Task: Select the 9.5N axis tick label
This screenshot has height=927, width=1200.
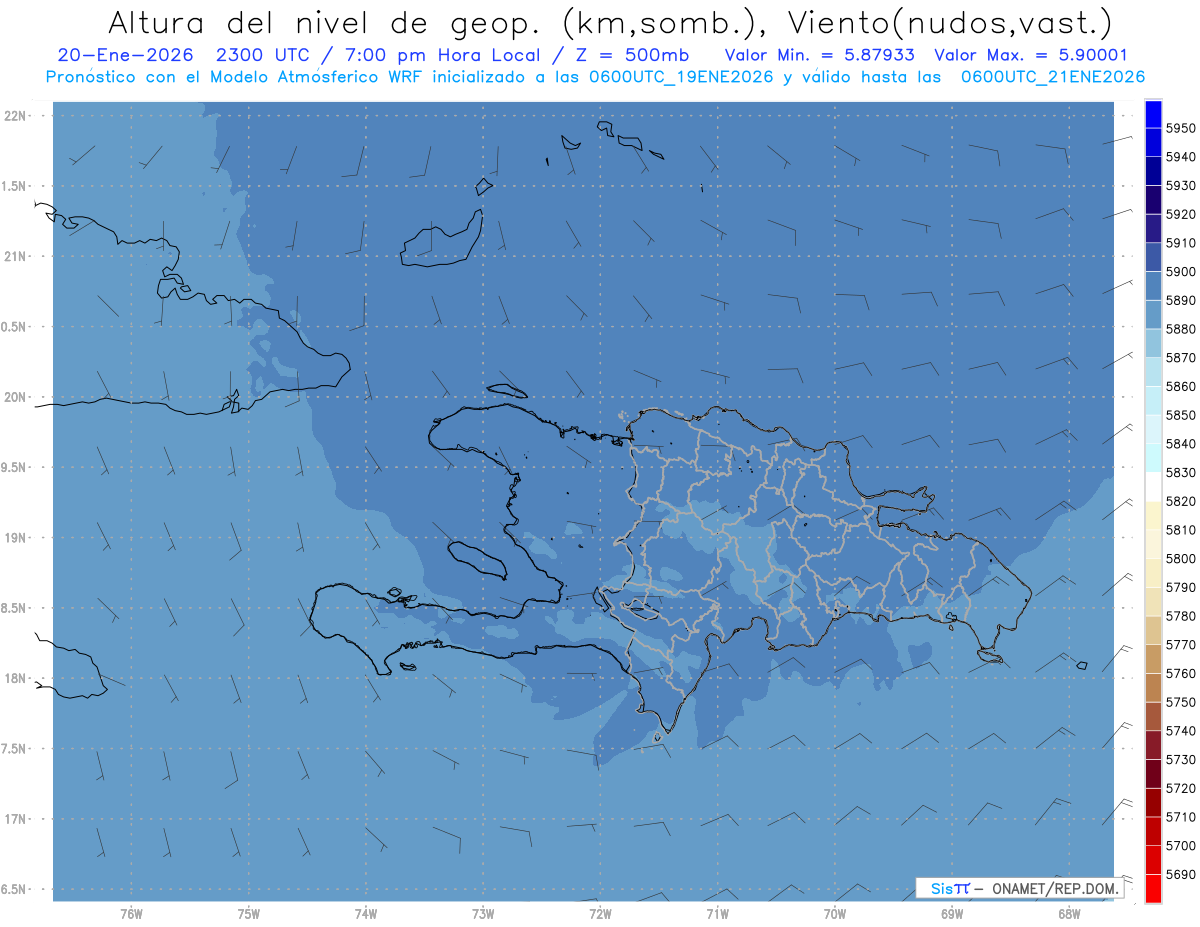Action: (15, 468)
